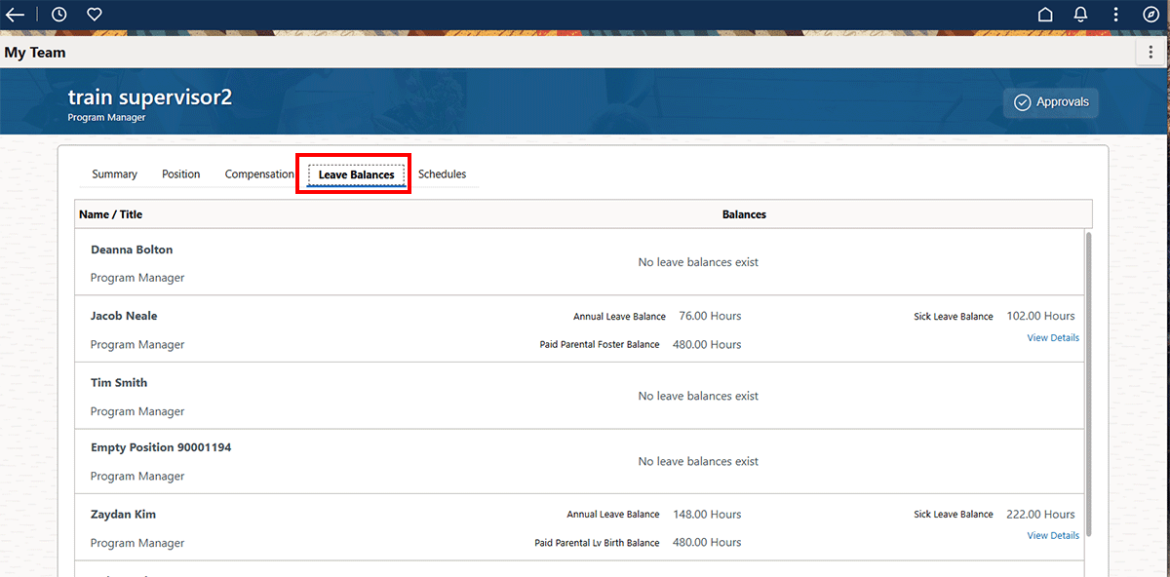
Task: Click the back arrow icon
Action: pos(15,15)
